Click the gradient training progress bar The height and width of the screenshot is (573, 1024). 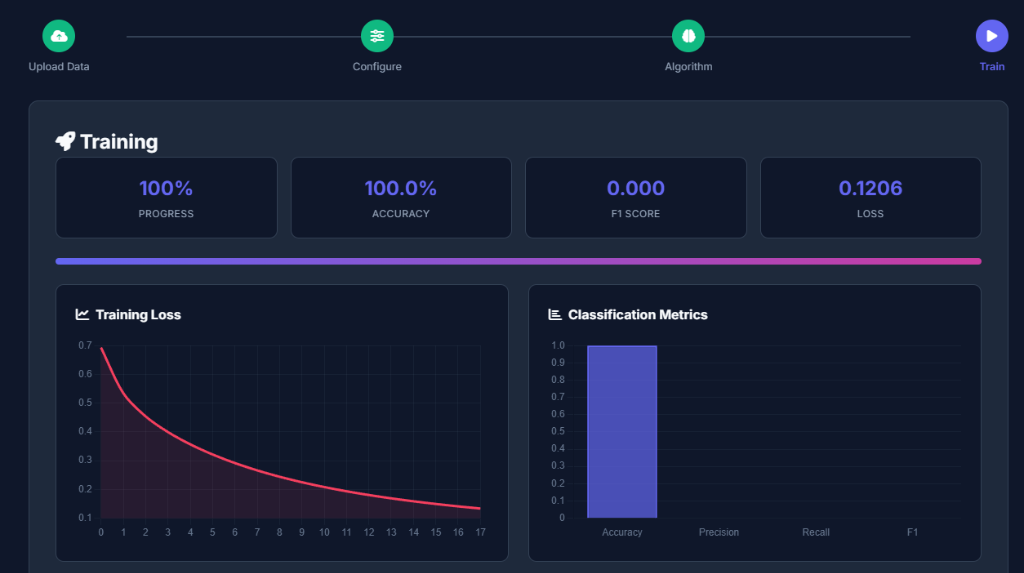[518, 261]
